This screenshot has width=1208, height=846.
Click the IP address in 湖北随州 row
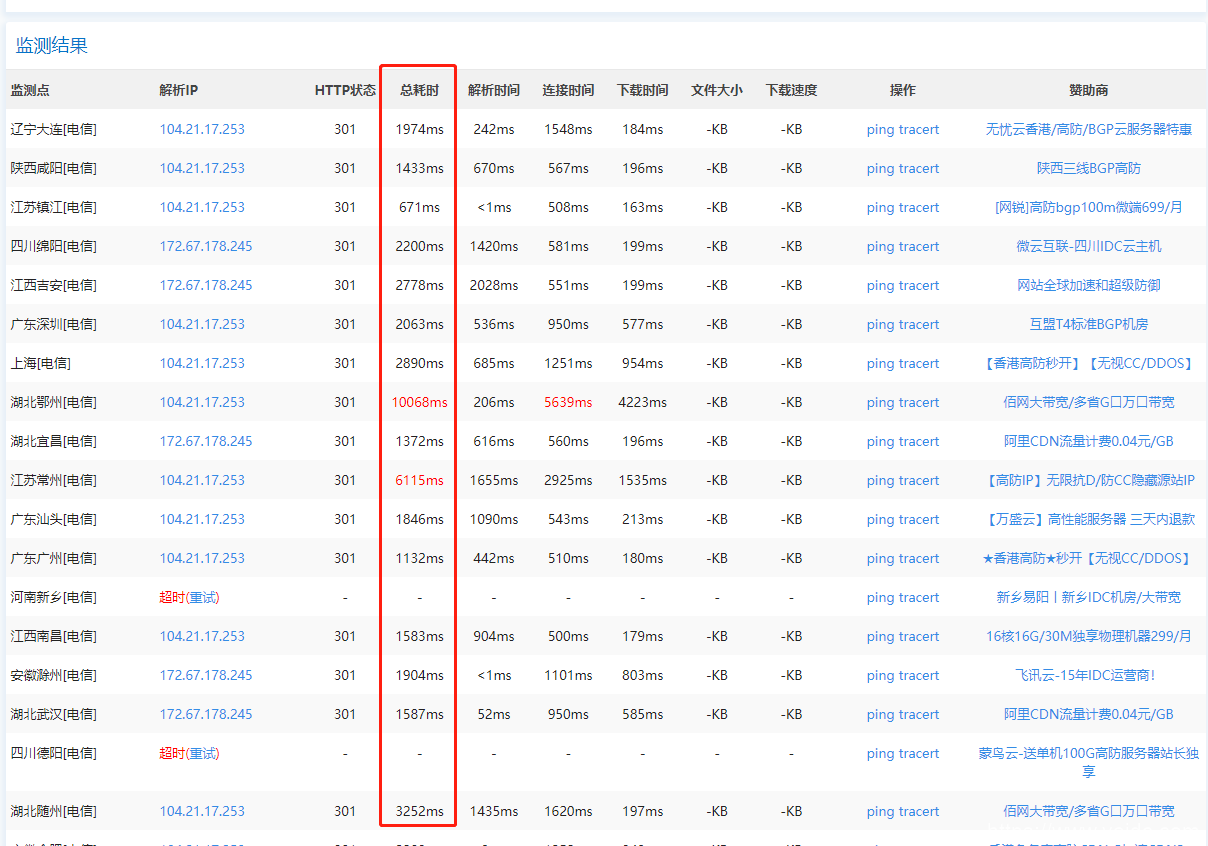pos(202,811)
